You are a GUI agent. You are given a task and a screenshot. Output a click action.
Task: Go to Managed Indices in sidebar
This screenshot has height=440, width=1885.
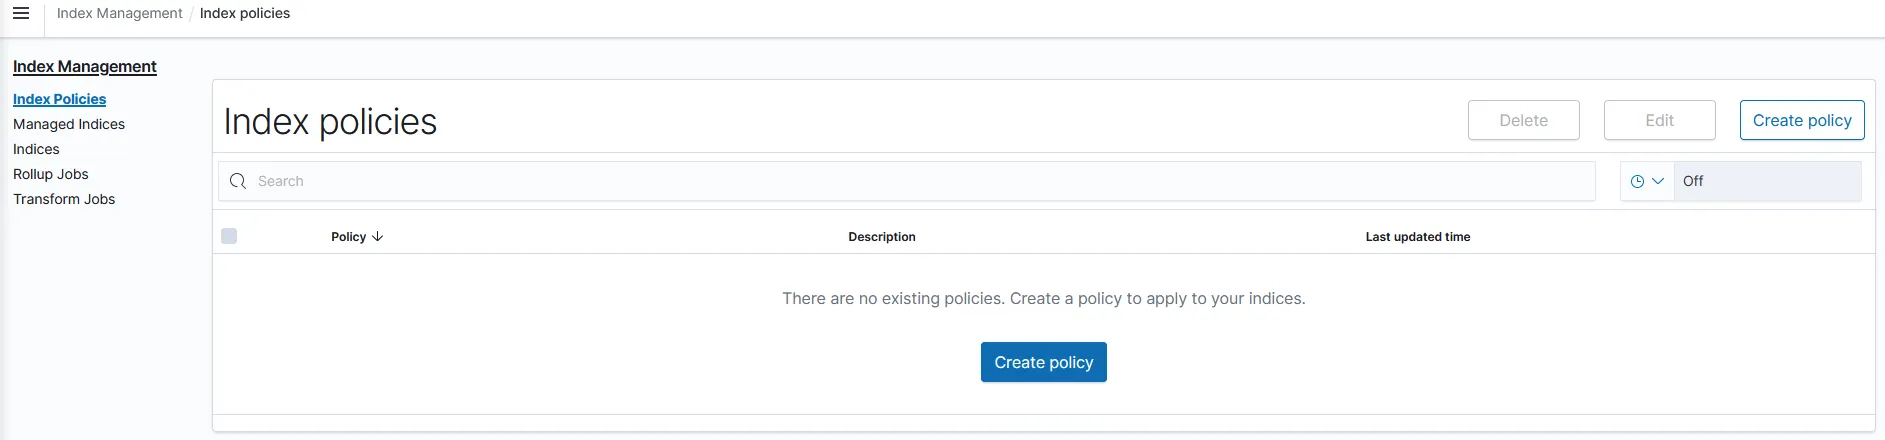click(69, 124)
